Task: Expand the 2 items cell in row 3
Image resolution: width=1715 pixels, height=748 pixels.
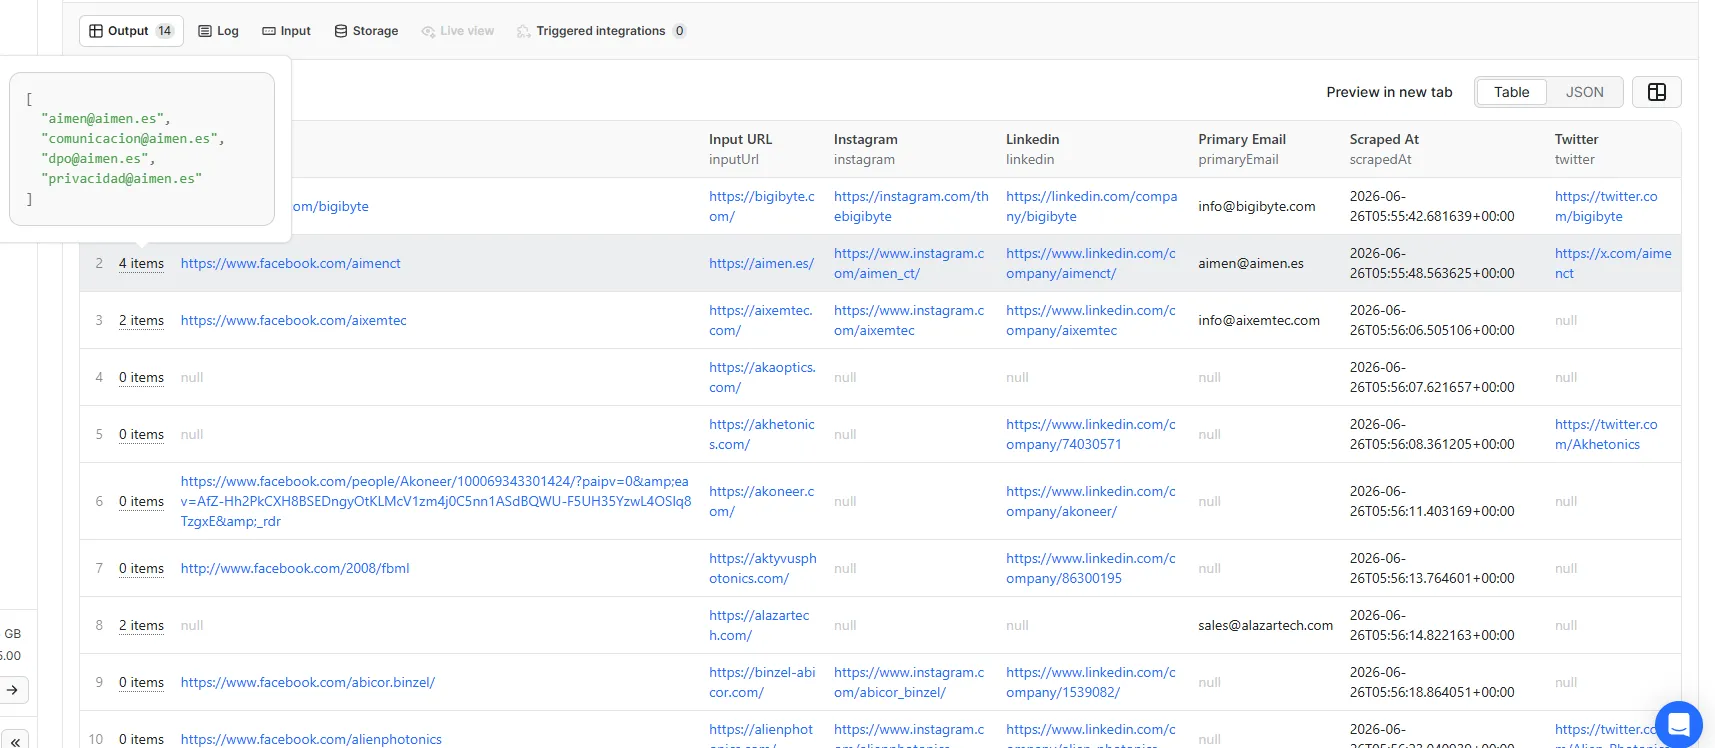Action: [x=141, y=320]
